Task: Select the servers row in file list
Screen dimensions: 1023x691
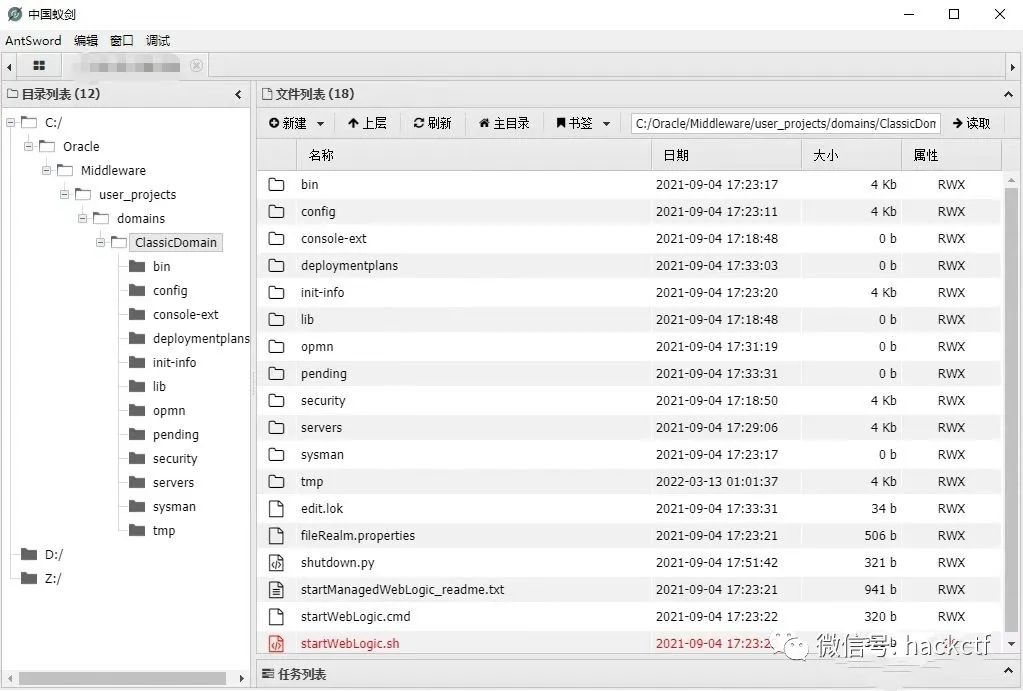Action: (630, 427)
